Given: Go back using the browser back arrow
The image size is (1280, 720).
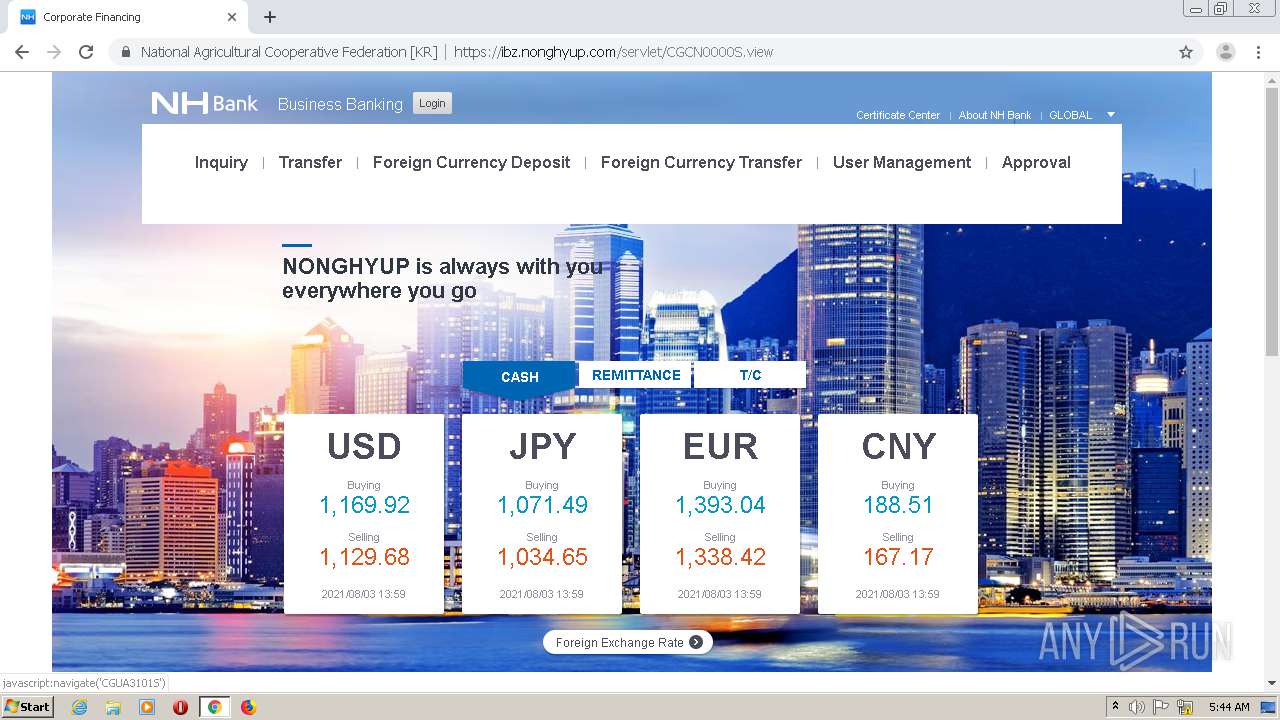Looking at the screenshot, I should click(22, 52).
